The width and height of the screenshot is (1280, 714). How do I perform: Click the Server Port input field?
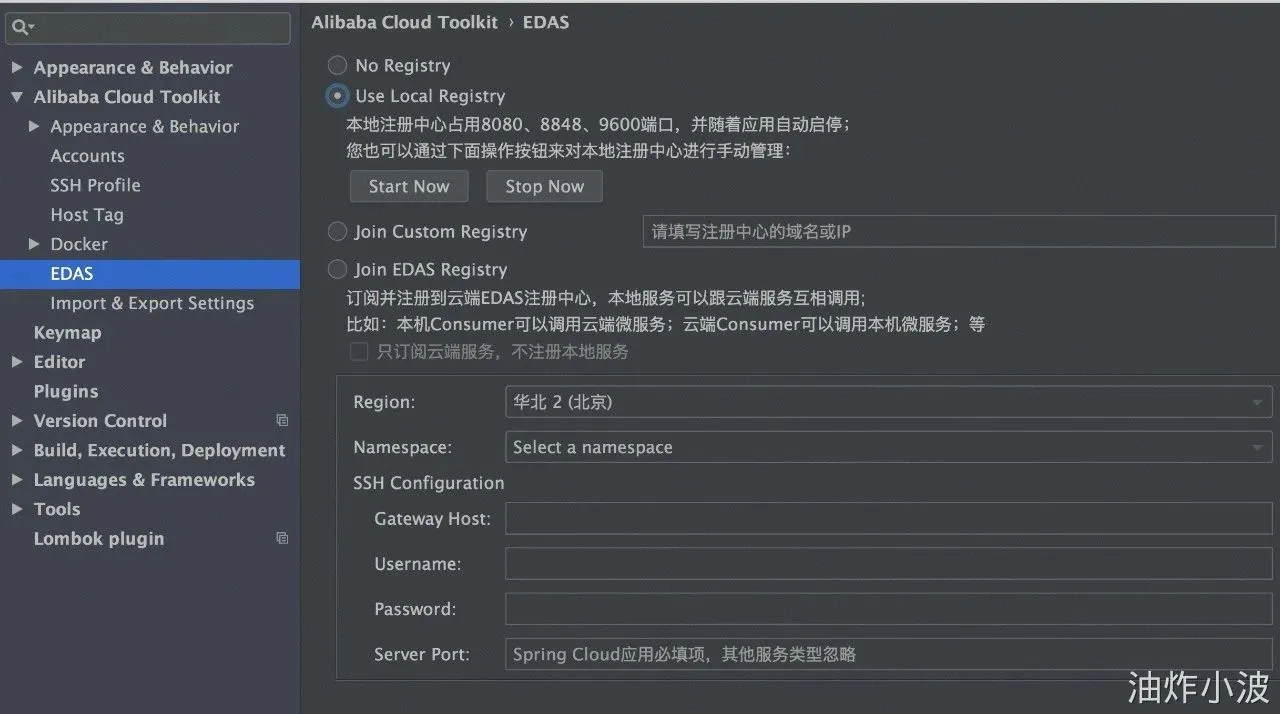pyautogui.click(x=888, y=655)
